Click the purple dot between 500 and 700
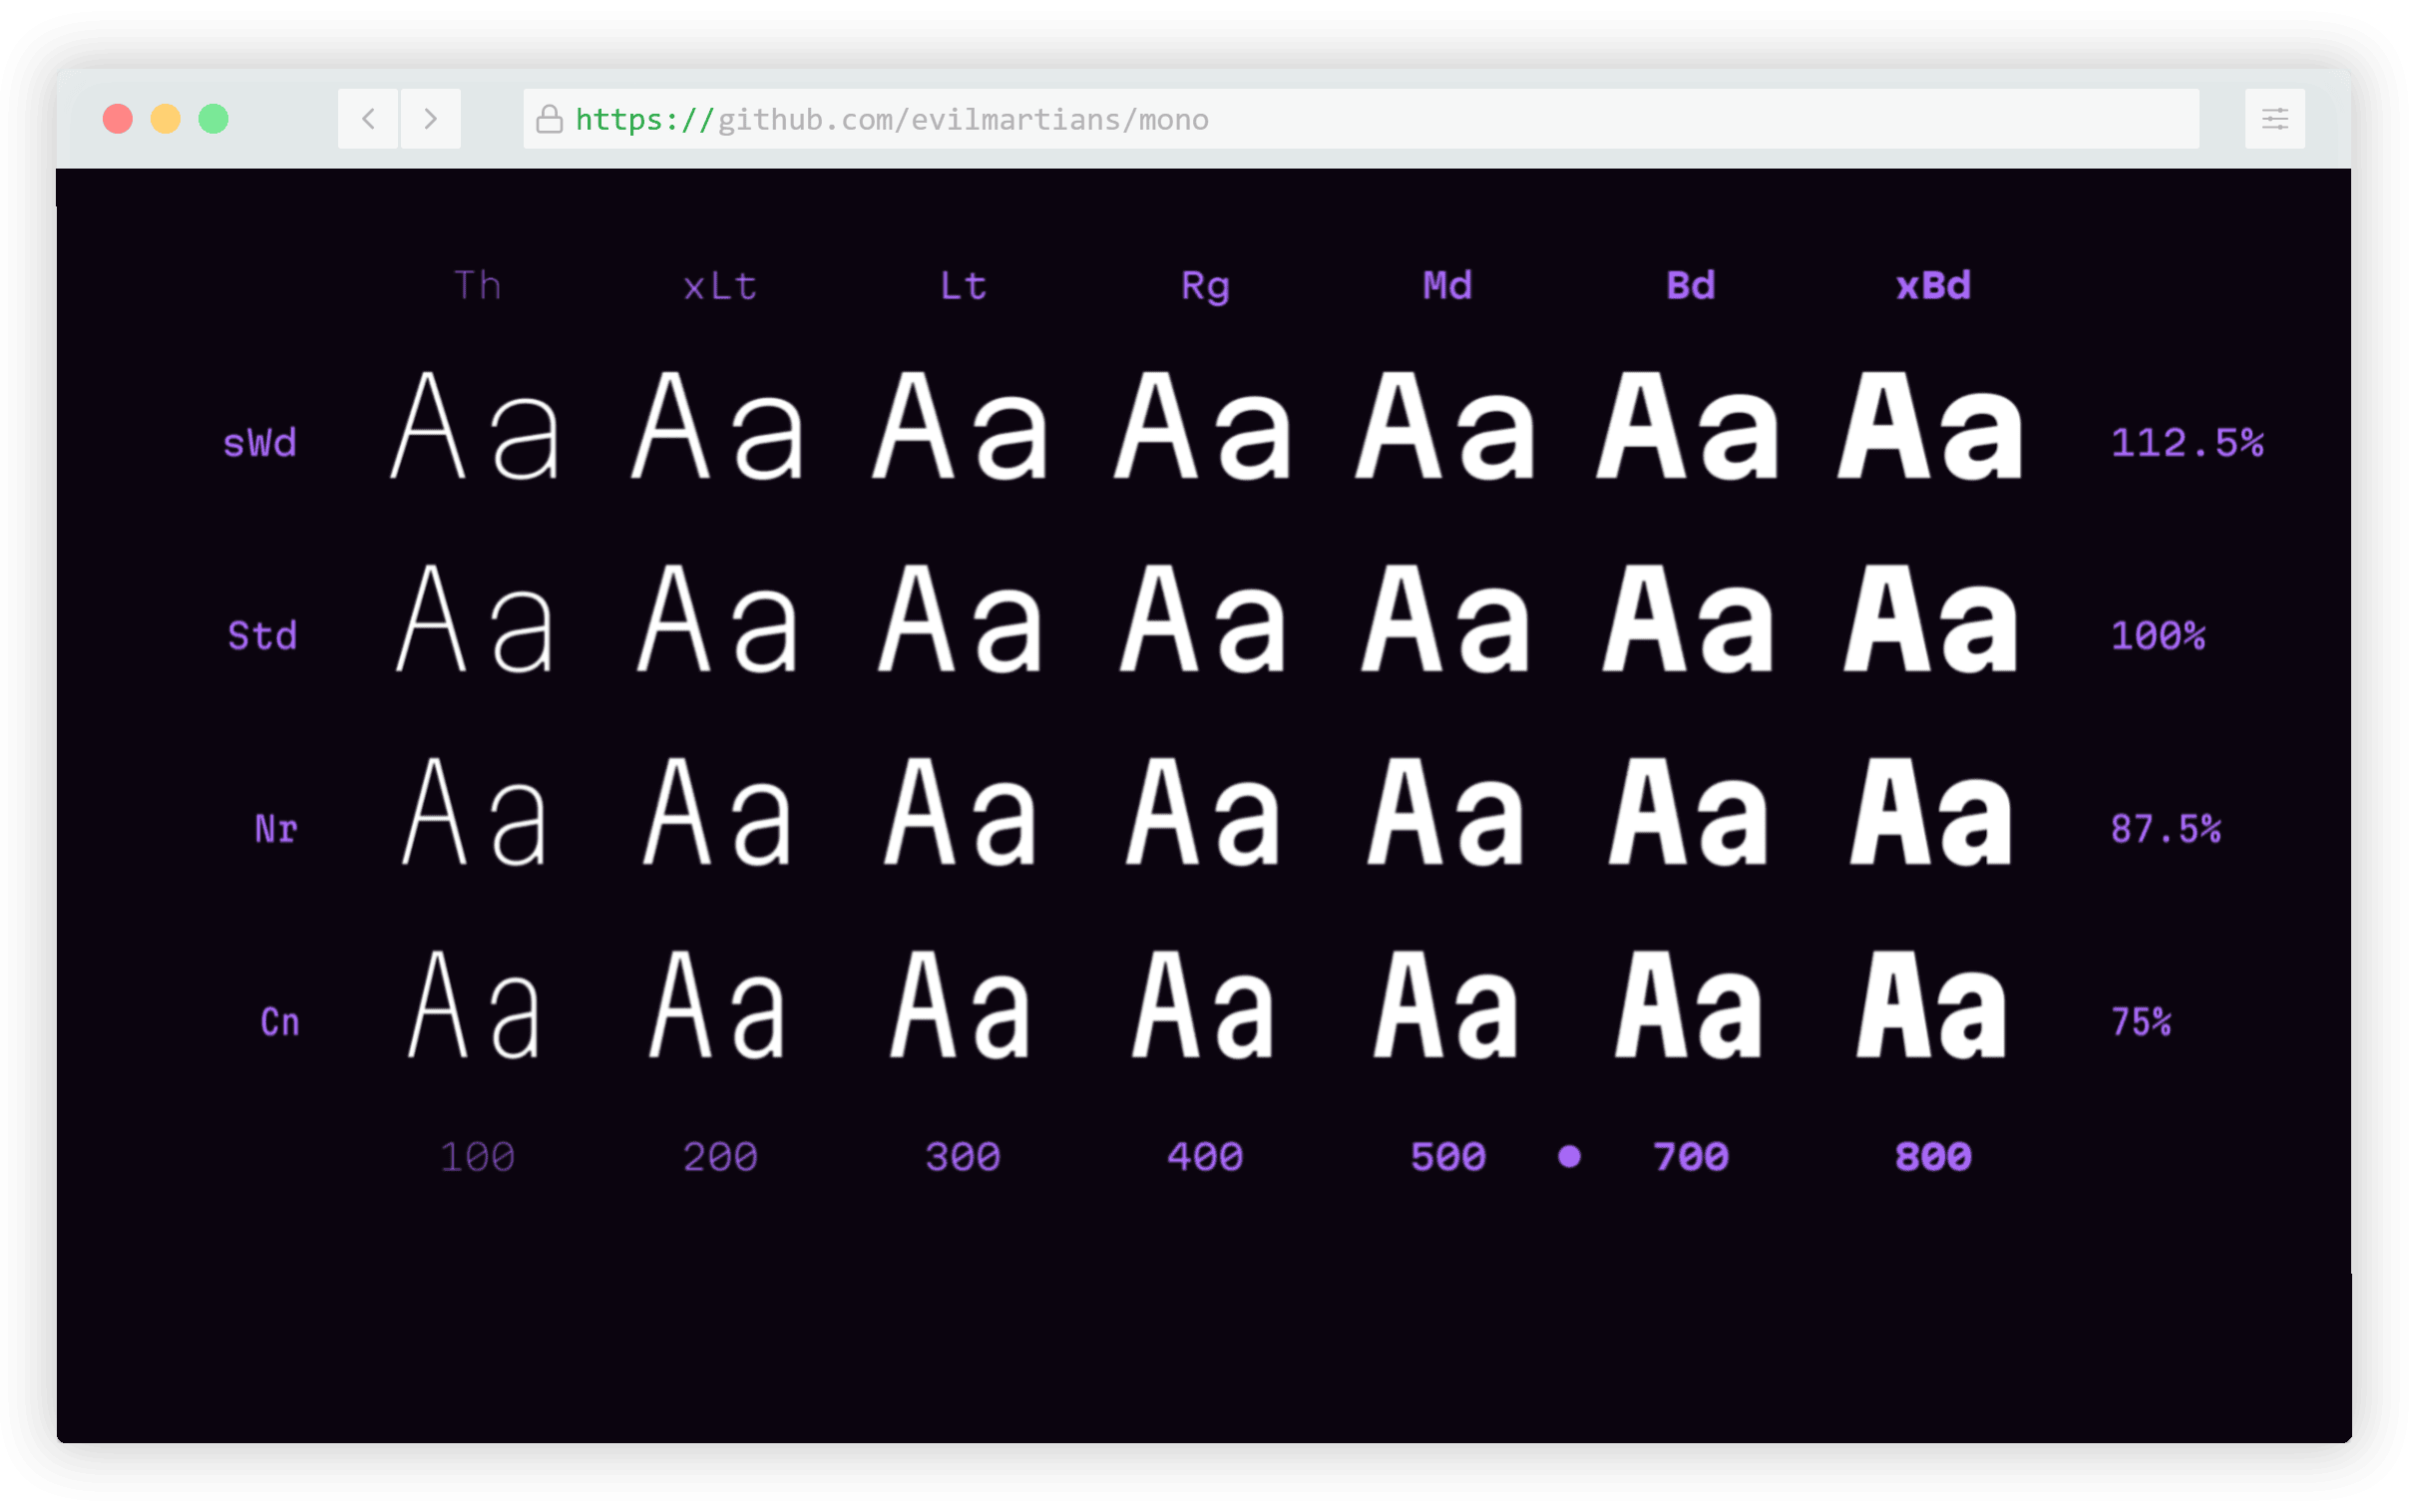This screenshot has width=2409, height=1512. coord(1569,1156)
